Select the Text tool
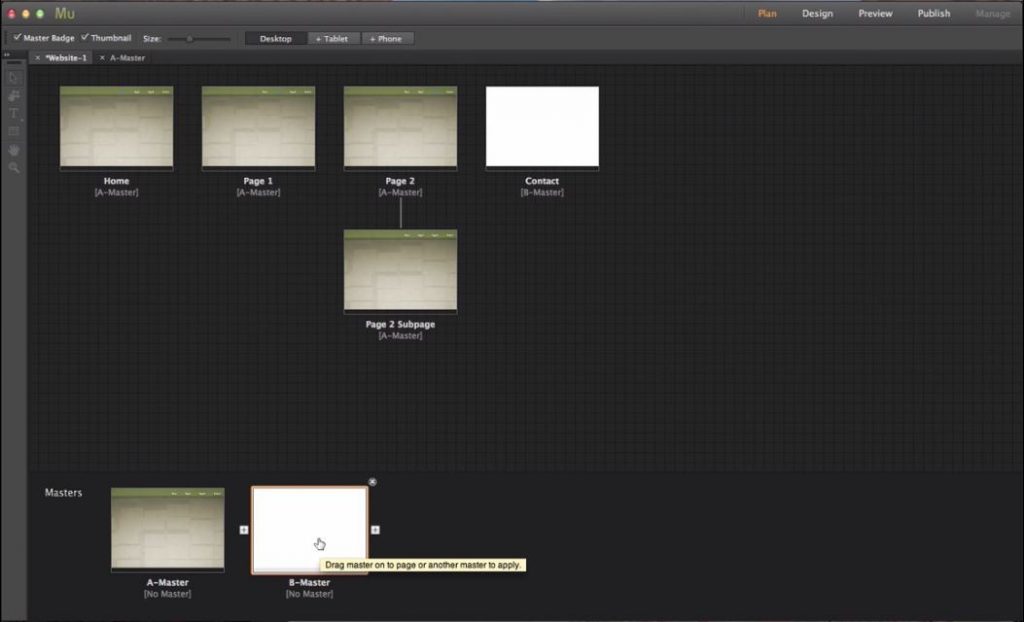 point(14,114)
